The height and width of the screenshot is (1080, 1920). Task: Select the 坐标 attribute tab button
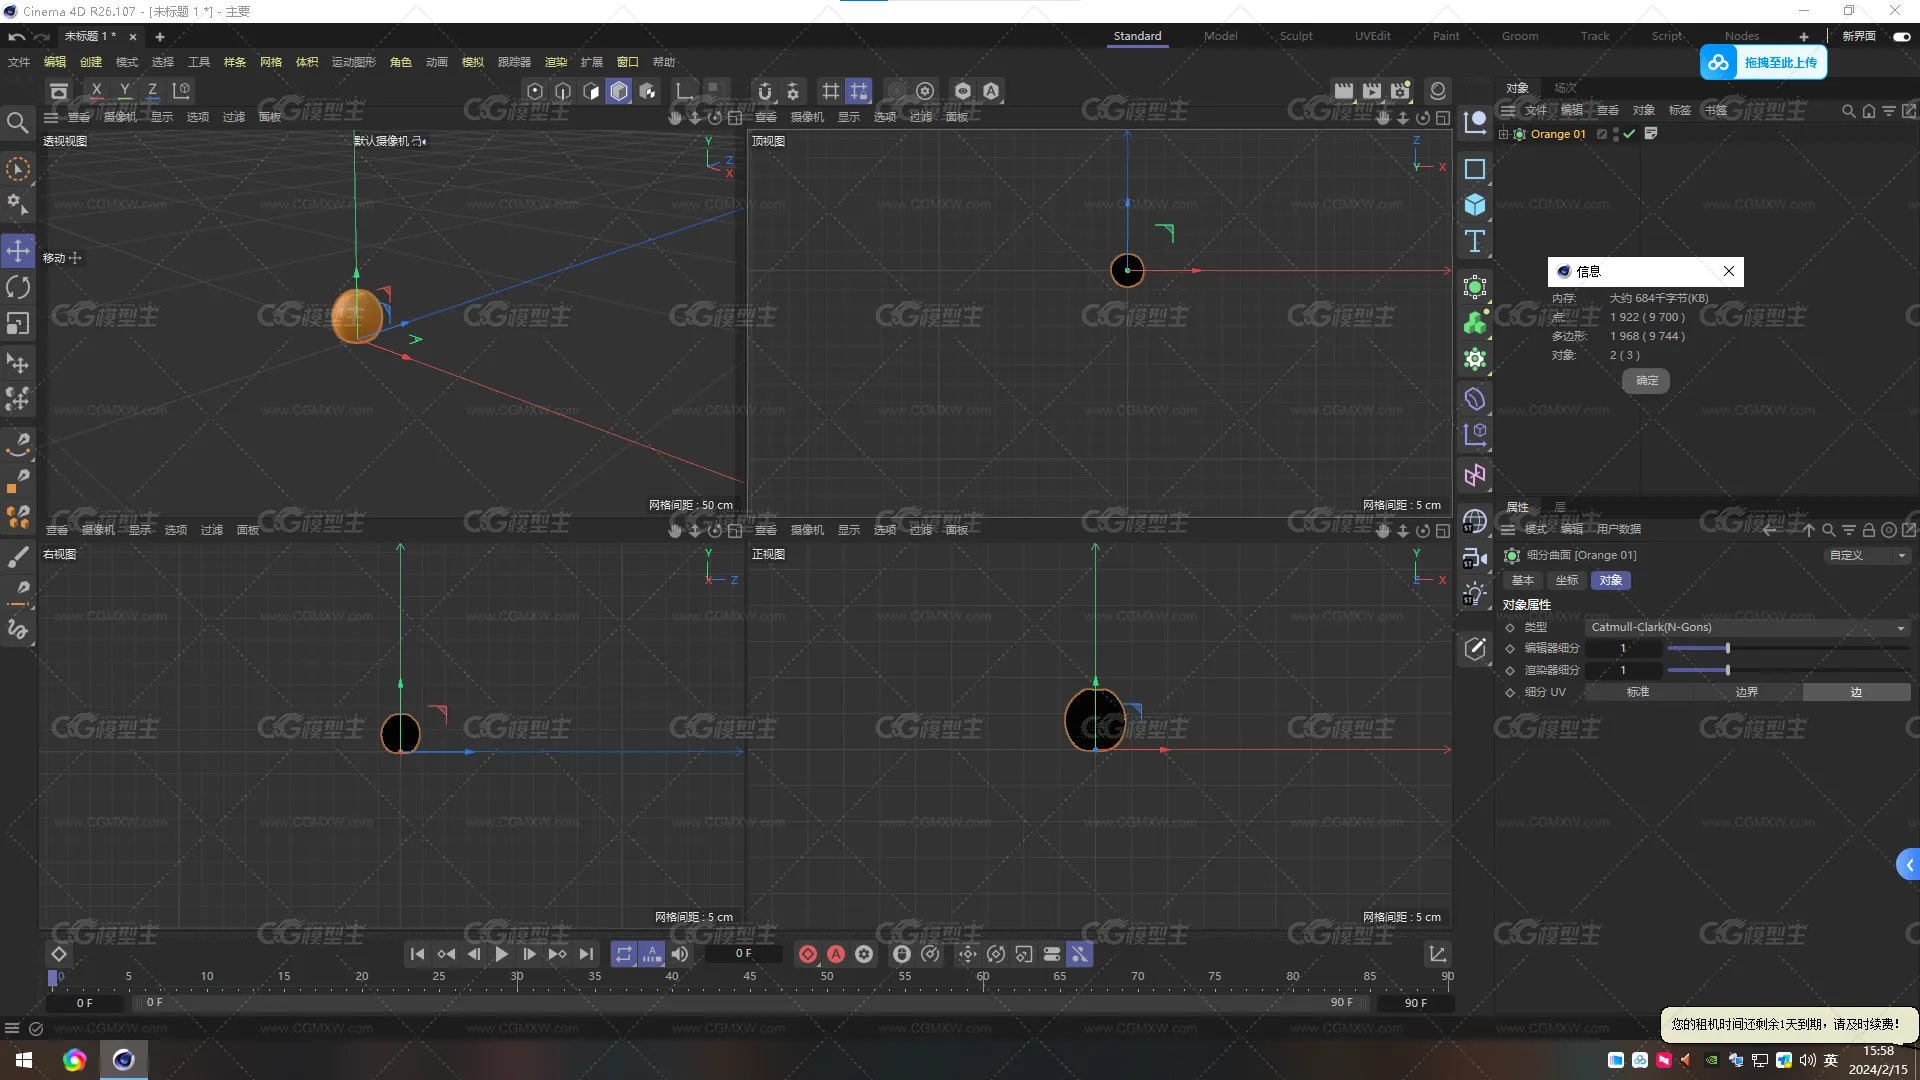(x=1566, y=580)
